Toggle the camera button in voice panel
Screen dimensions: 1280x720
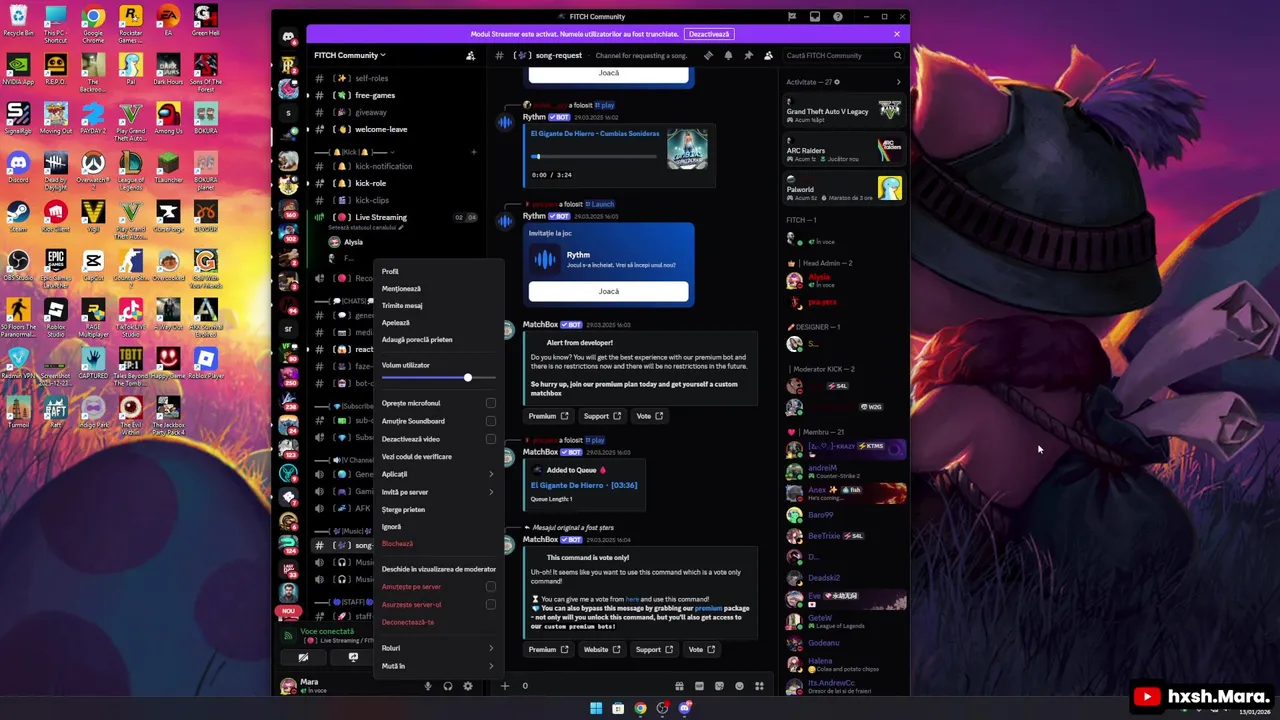tap(303, 658)
